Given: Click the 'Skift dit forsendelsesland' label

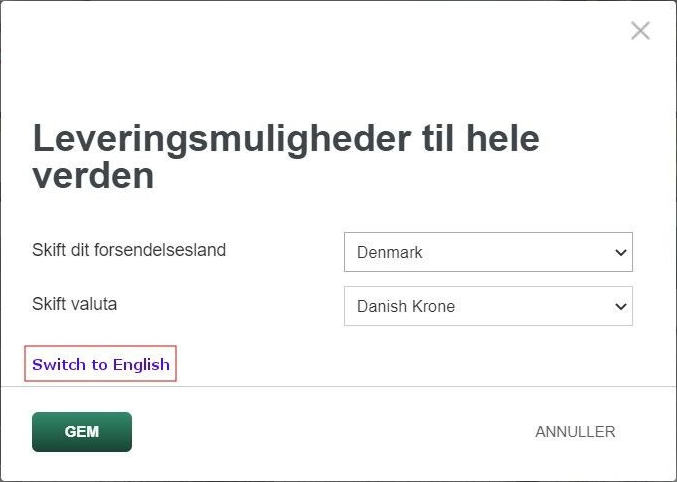Looking at the screenshot, I should click(129, 250).
